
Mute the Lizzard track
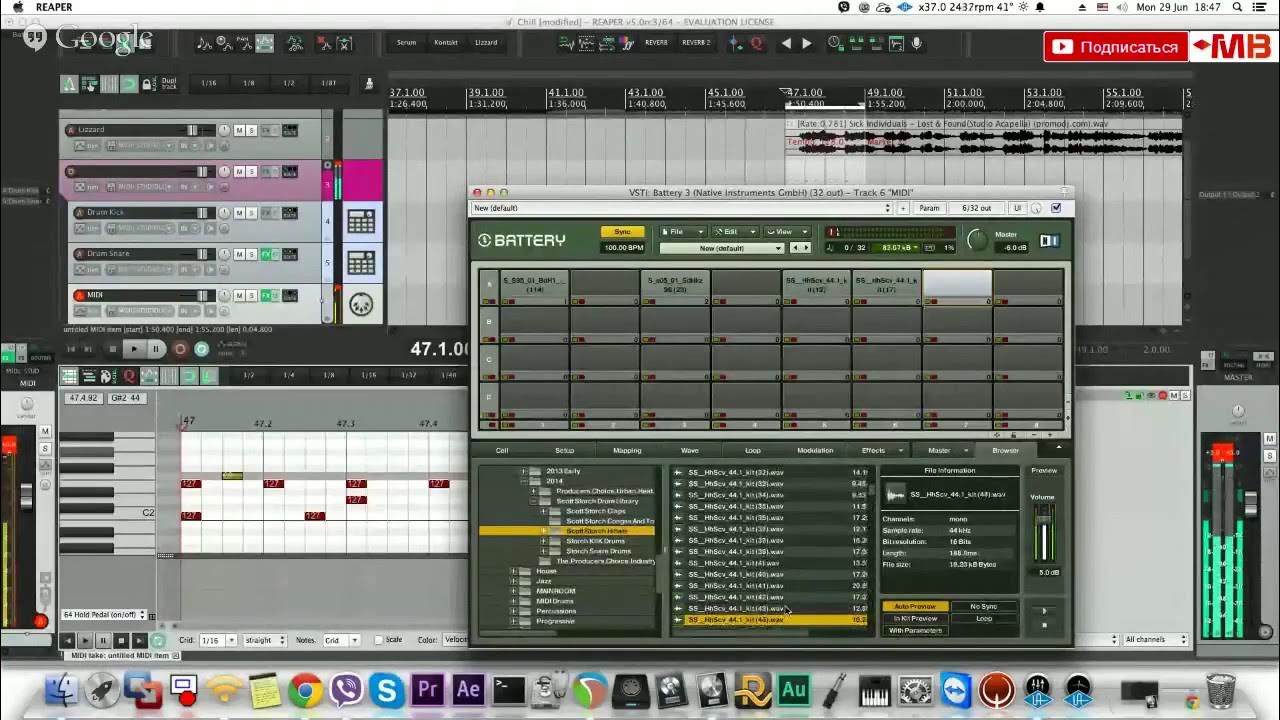click(x=239, y=130)
